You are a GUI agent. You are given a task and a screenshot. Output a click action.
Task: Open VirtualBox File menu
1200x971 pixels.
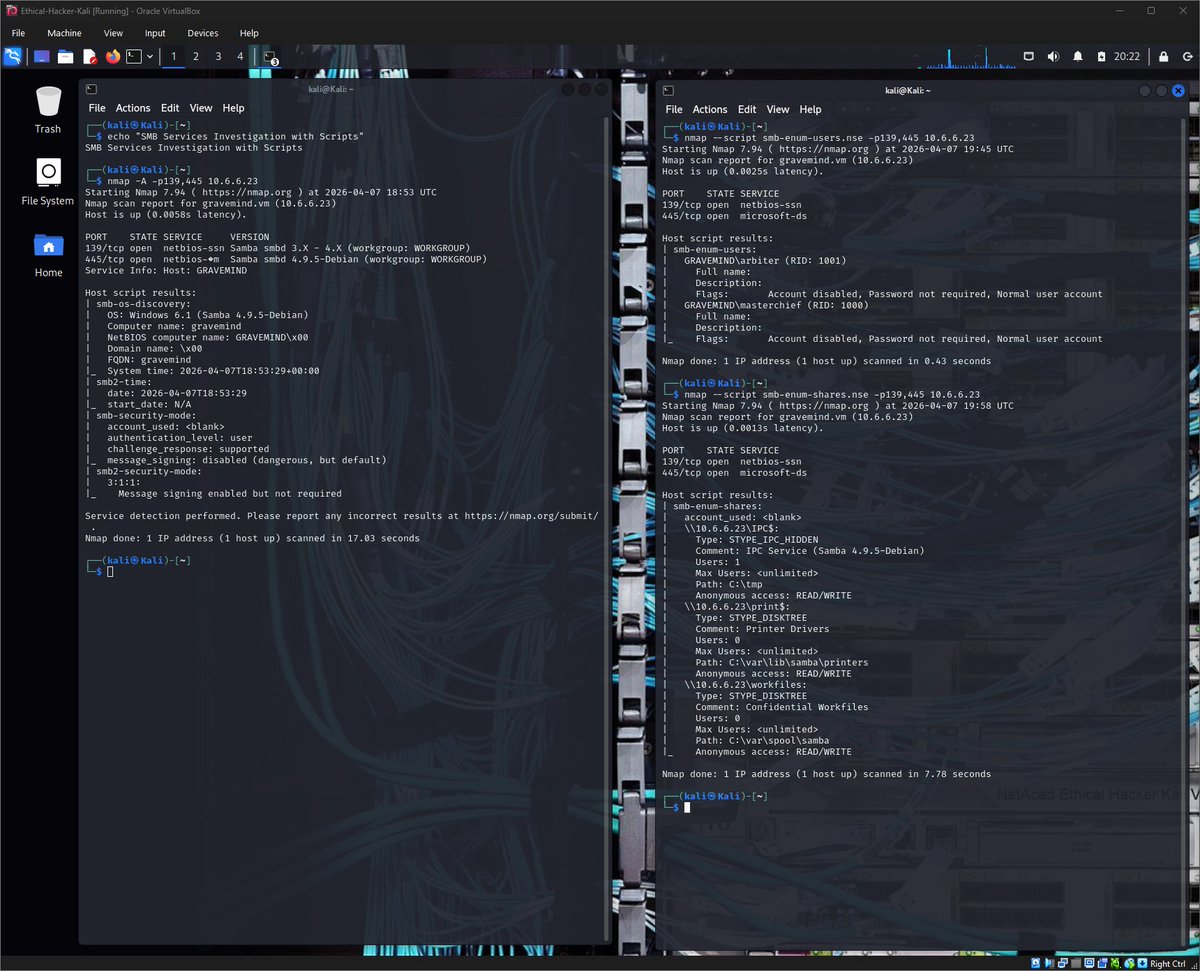click(x=18, y=33)
